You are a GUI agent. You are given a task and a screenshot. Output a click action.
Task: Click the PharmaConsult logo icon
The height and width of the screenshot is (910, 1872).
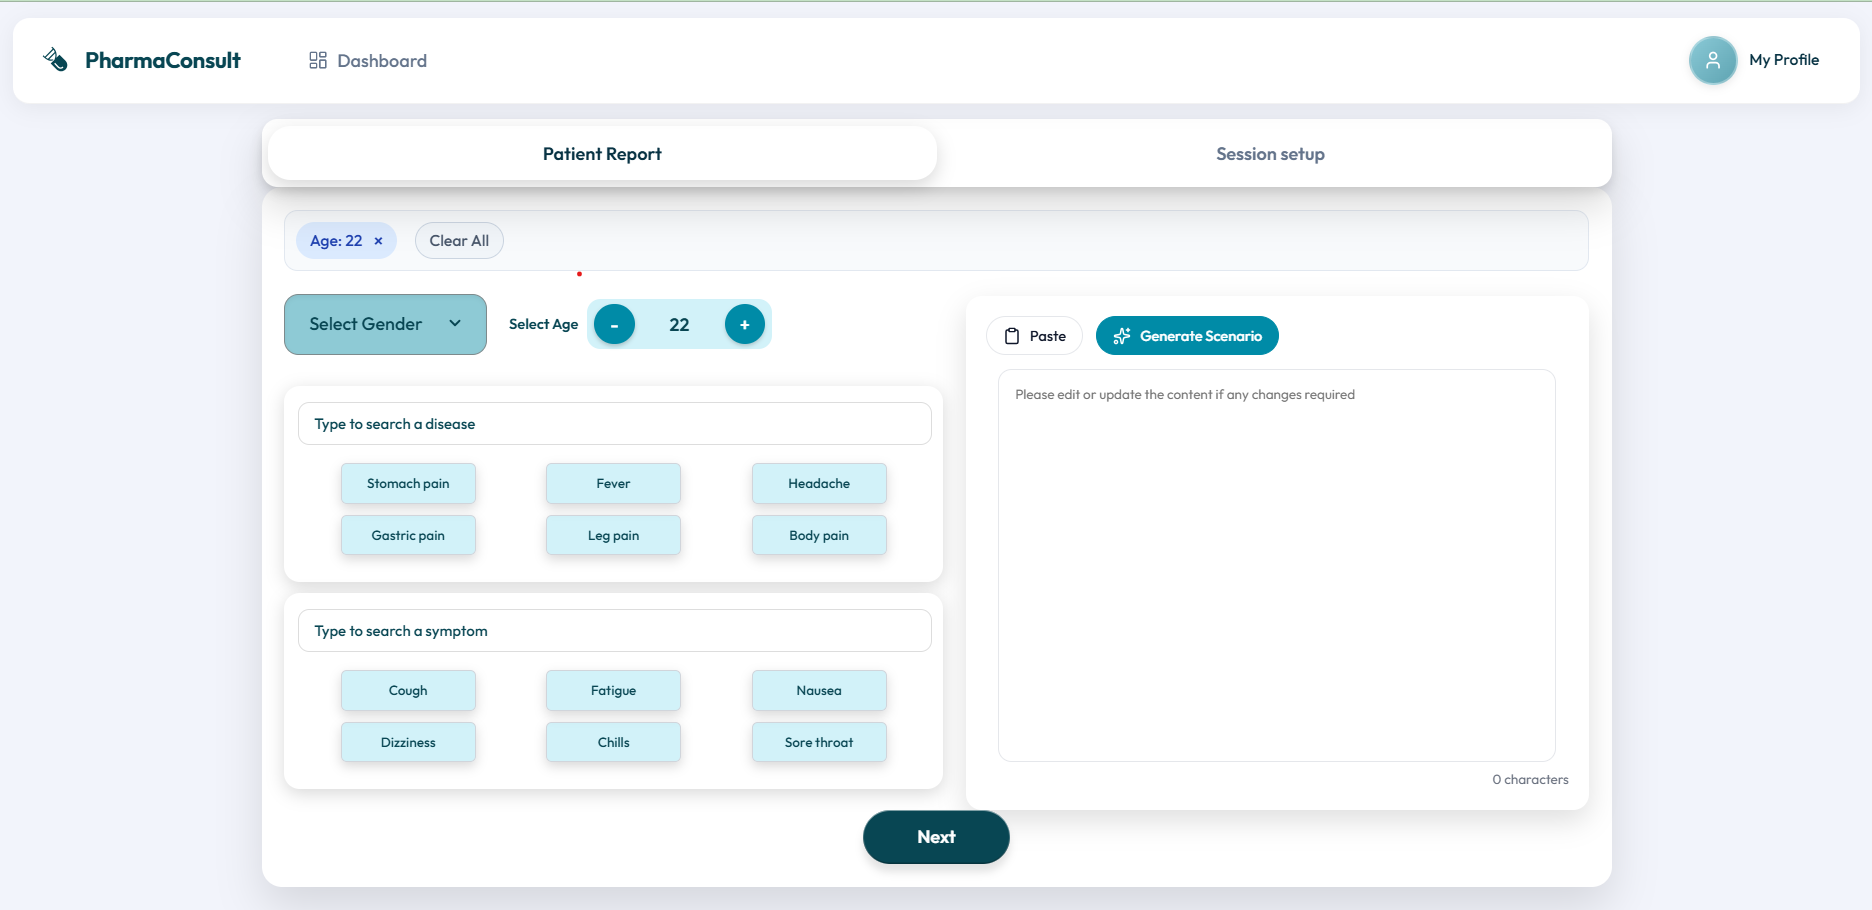click(x=56, y=59)
